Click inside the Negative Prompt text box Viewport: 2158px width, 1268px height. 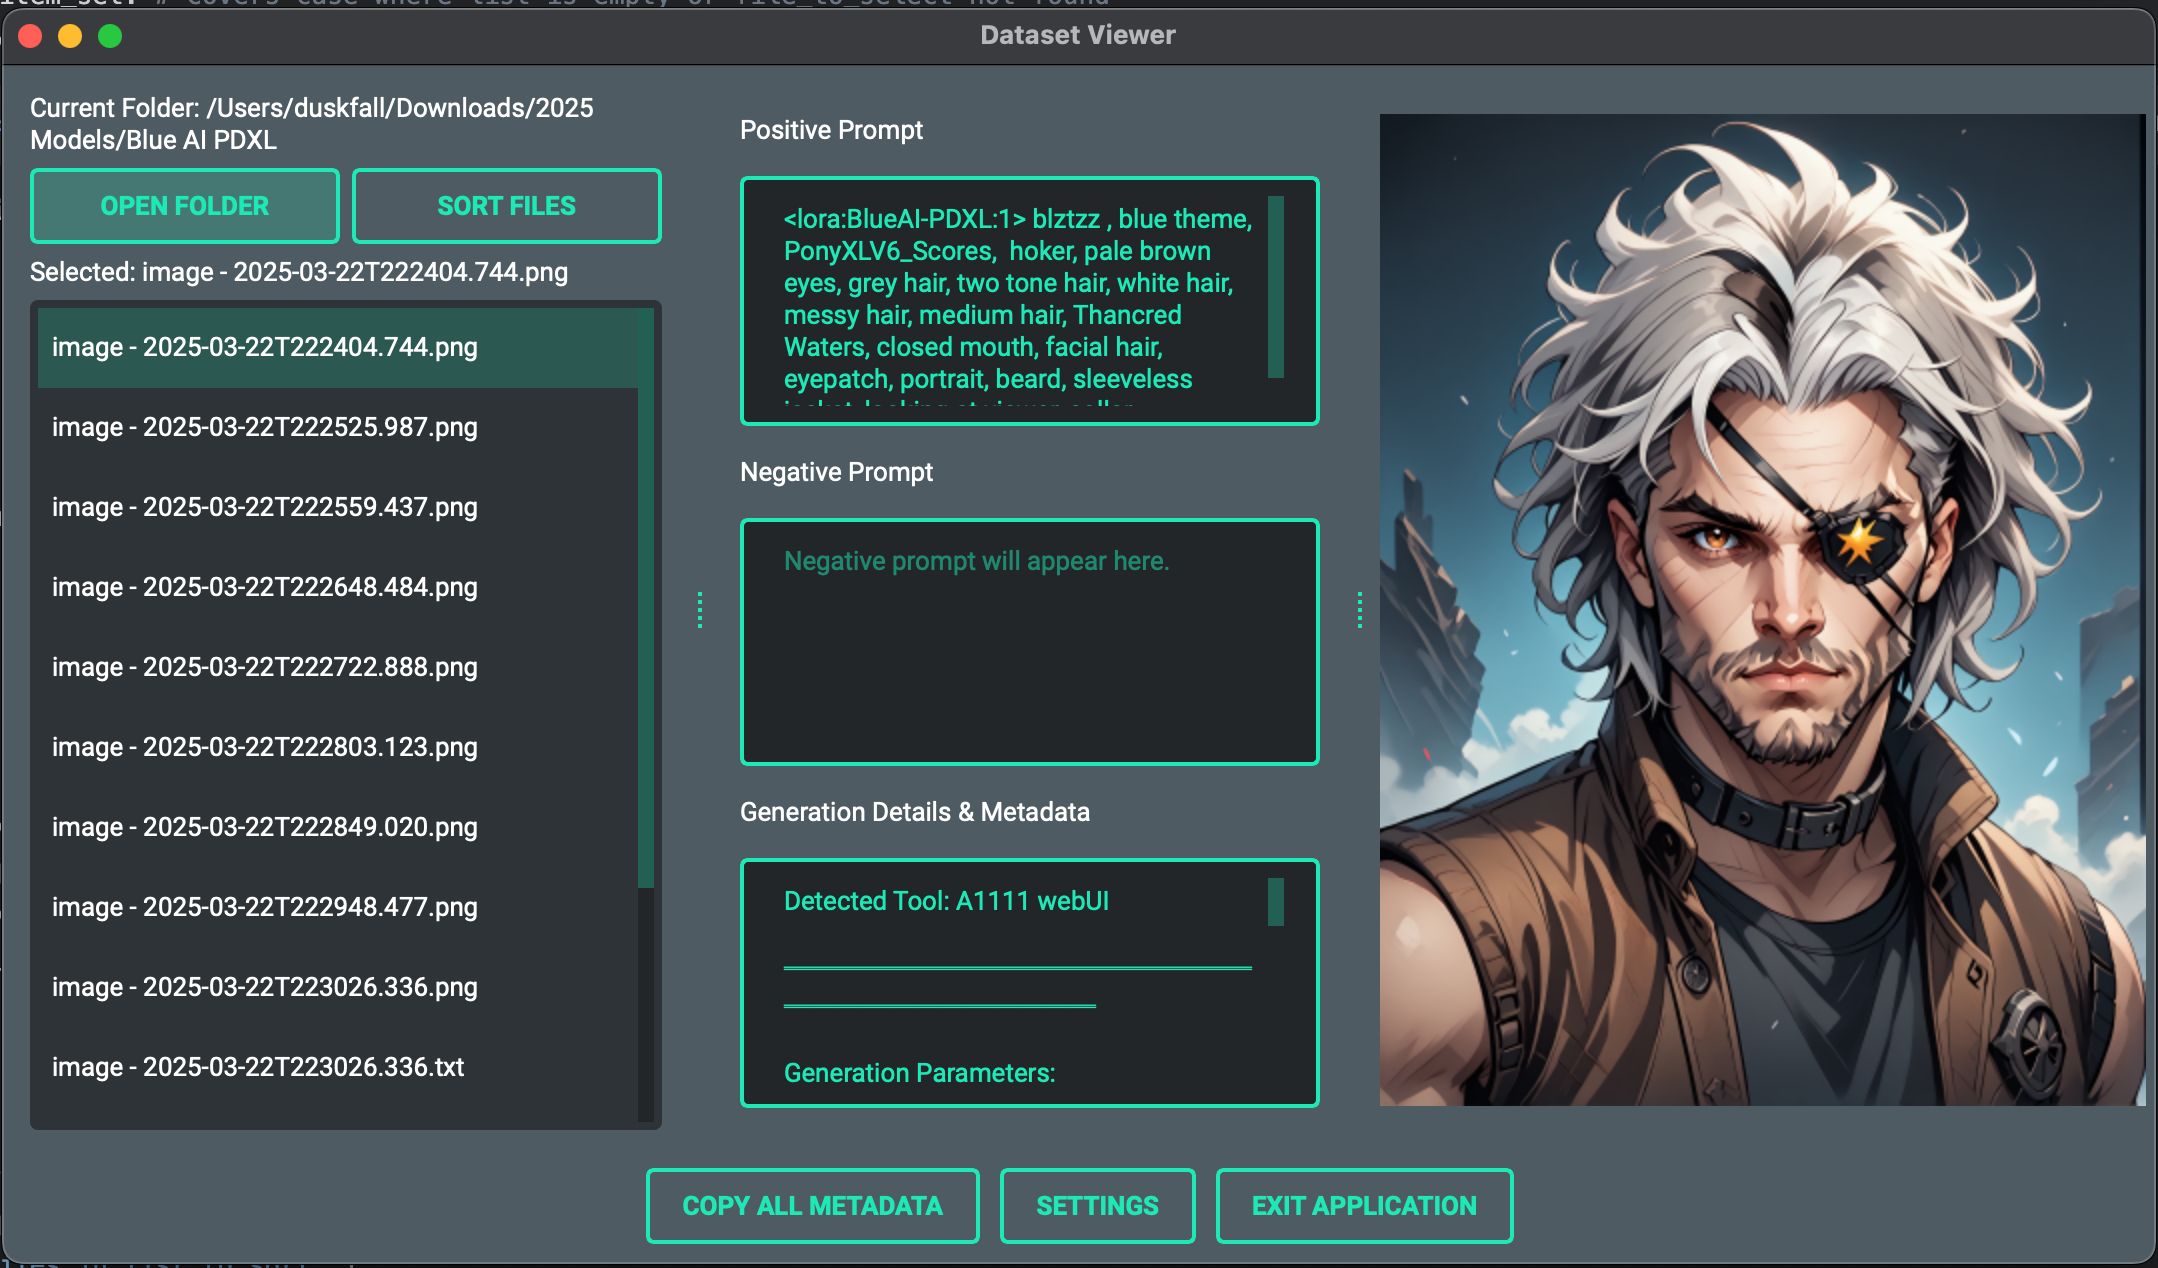tap(1029, 642)
